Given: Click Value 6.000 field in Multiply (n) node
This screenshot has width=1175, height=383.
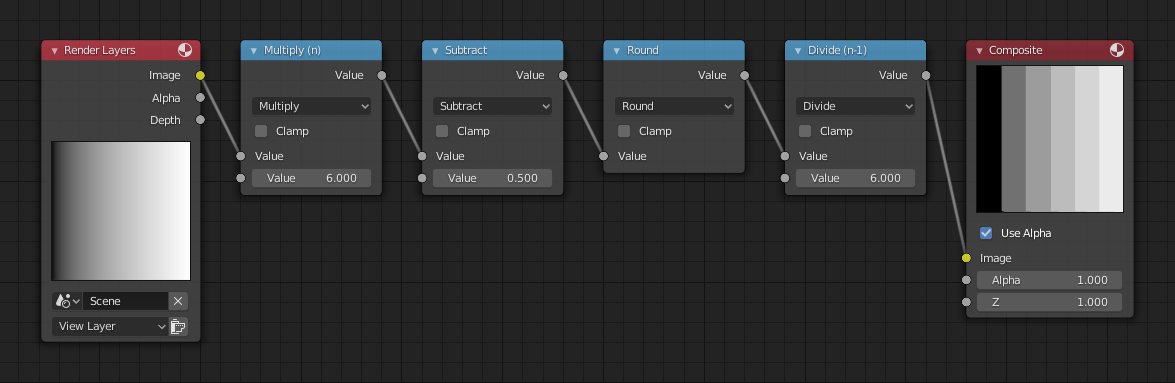Looking at the screenshot, I should 311,178.
